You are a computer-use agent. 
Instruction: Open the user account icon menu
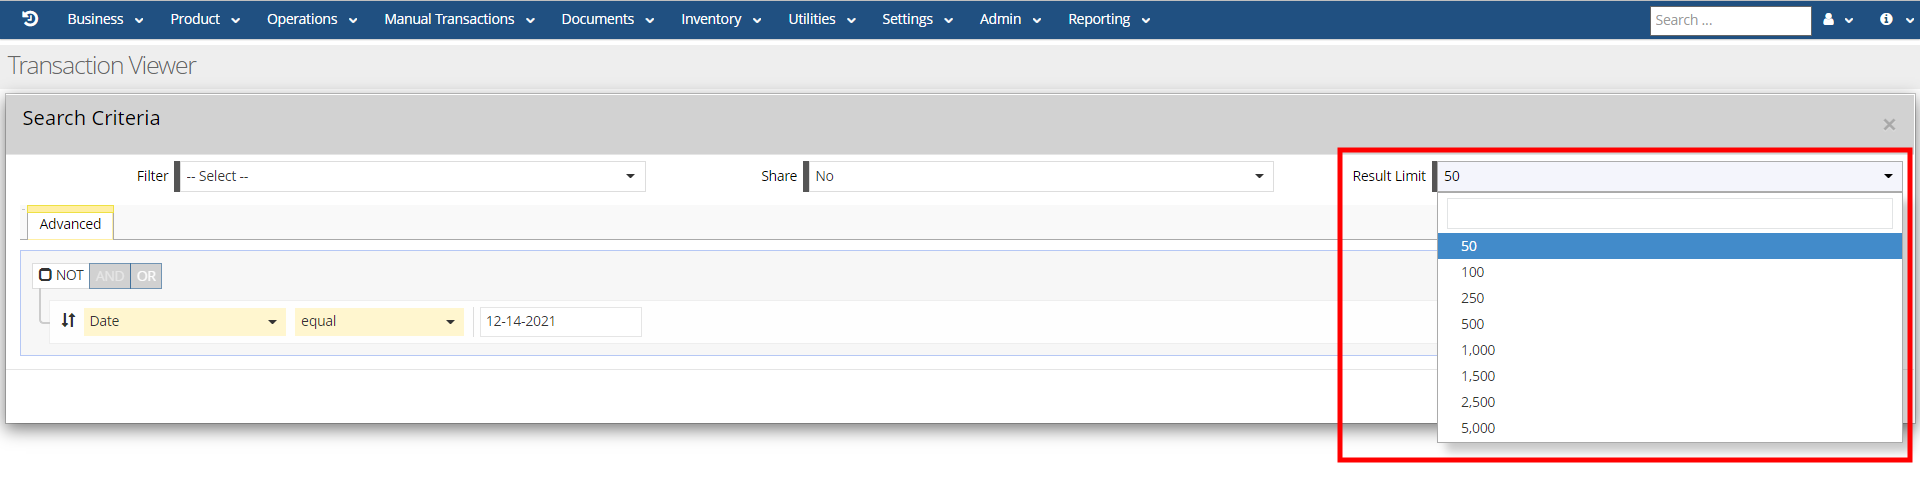1836,20
